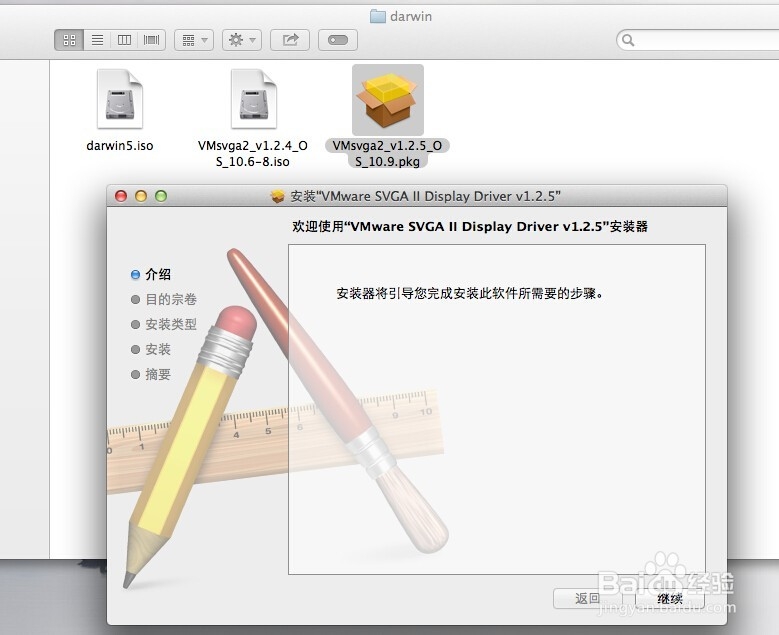779x635 pixels.
Task: Click the VMsvga2_v1.2.5_OS_10.9.pkg file name
Action: pos(388,154)
